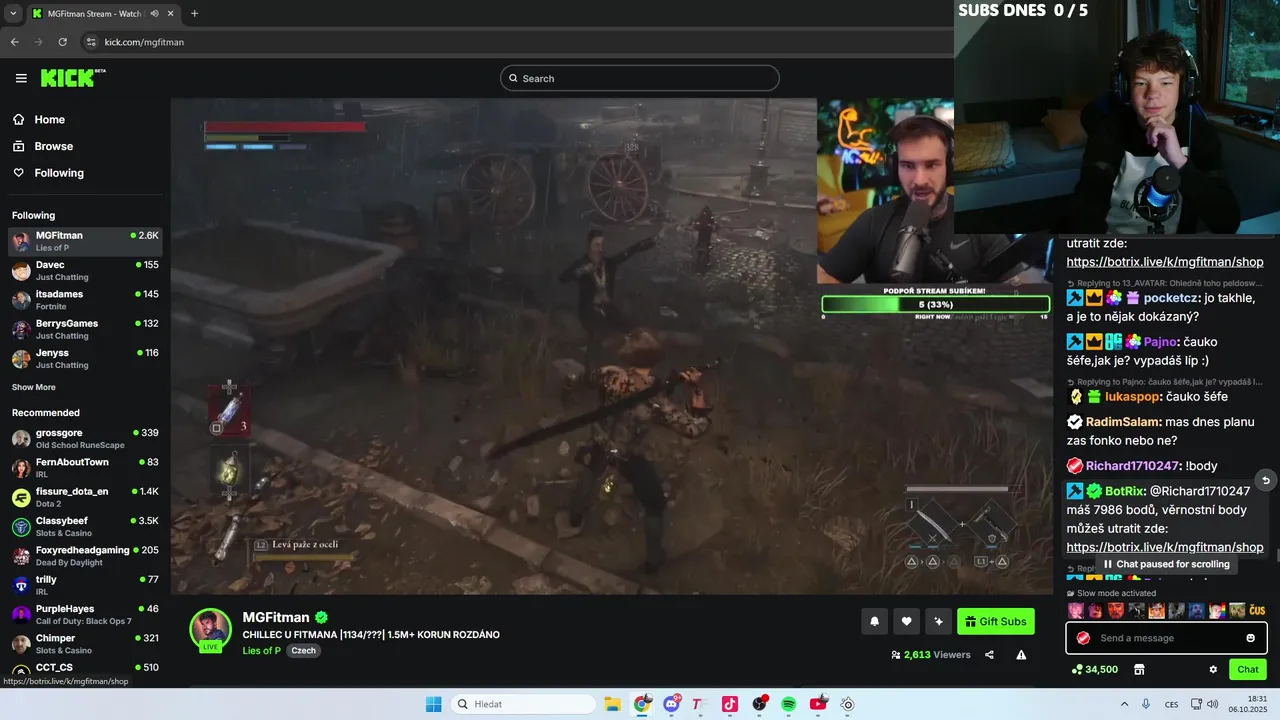Viewport: 1280px width, 720px height.
Task: Open TikTok app from the taskbar
Action: [730, 704]
